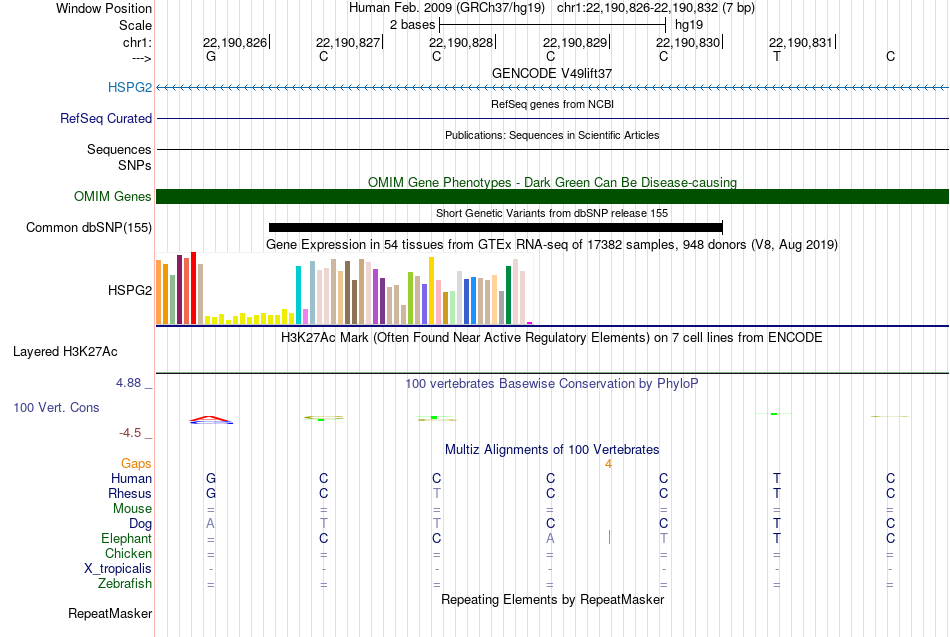
Task: Select the Mouse species label
Action: (132, 509)
